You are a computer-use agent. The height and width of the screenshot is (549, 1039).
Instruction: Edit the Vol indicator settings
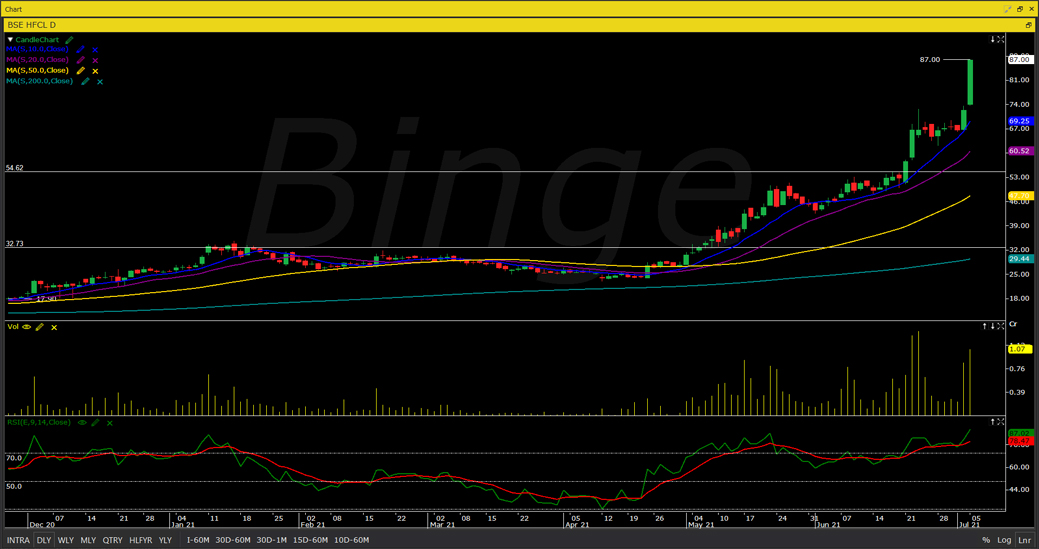[40, 326]
